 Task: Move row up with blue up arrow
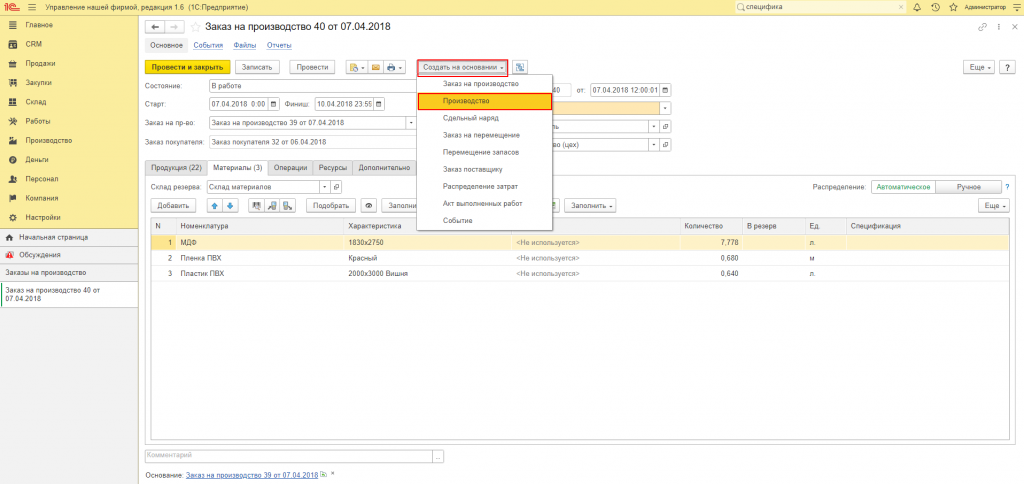coord(215,205)
